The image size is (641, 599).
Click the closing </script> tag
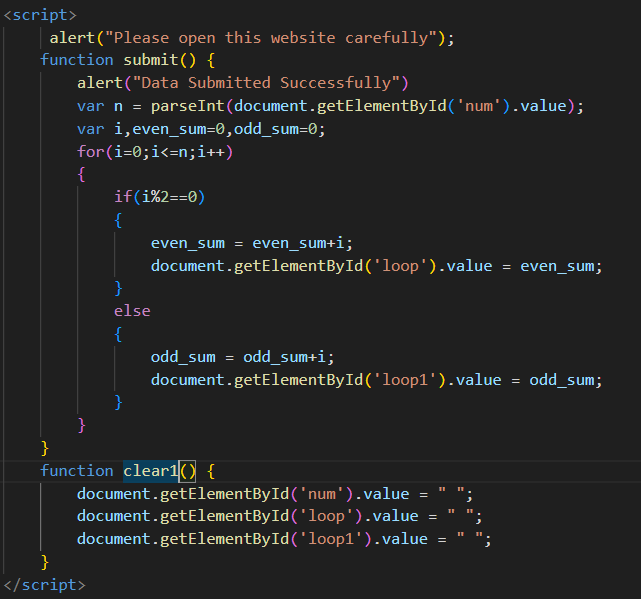tap(45, 584)
